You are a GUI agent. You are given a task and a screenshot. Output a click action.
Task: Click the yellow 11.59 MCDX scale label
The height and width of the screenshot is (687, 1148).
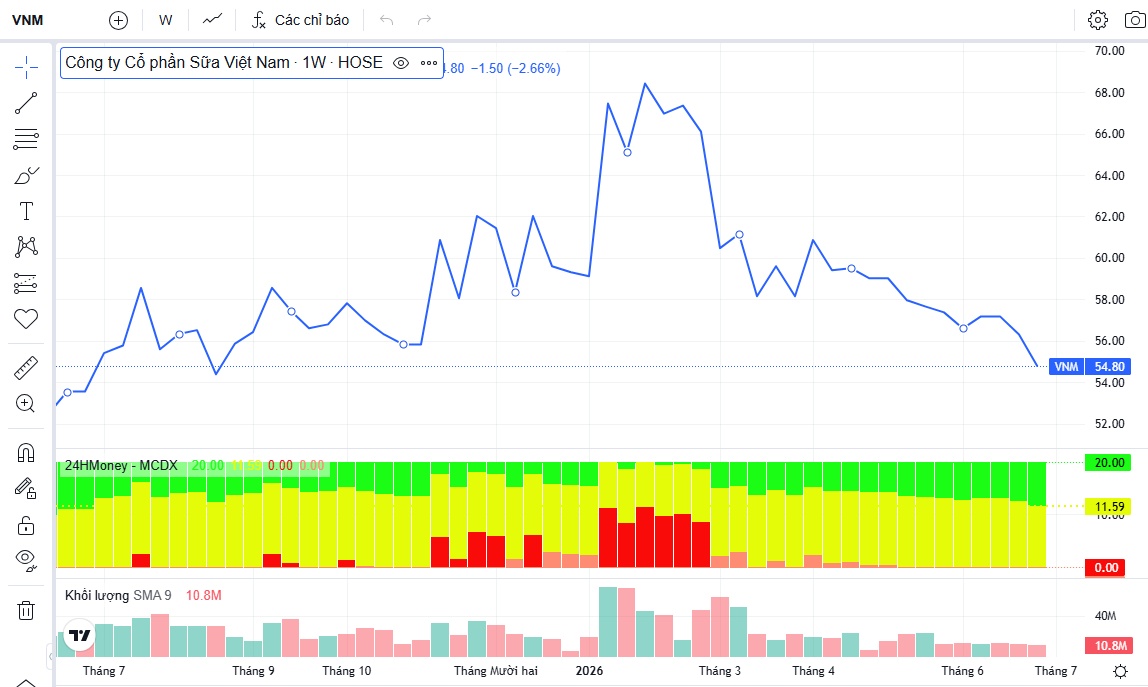coord(1108,507)
